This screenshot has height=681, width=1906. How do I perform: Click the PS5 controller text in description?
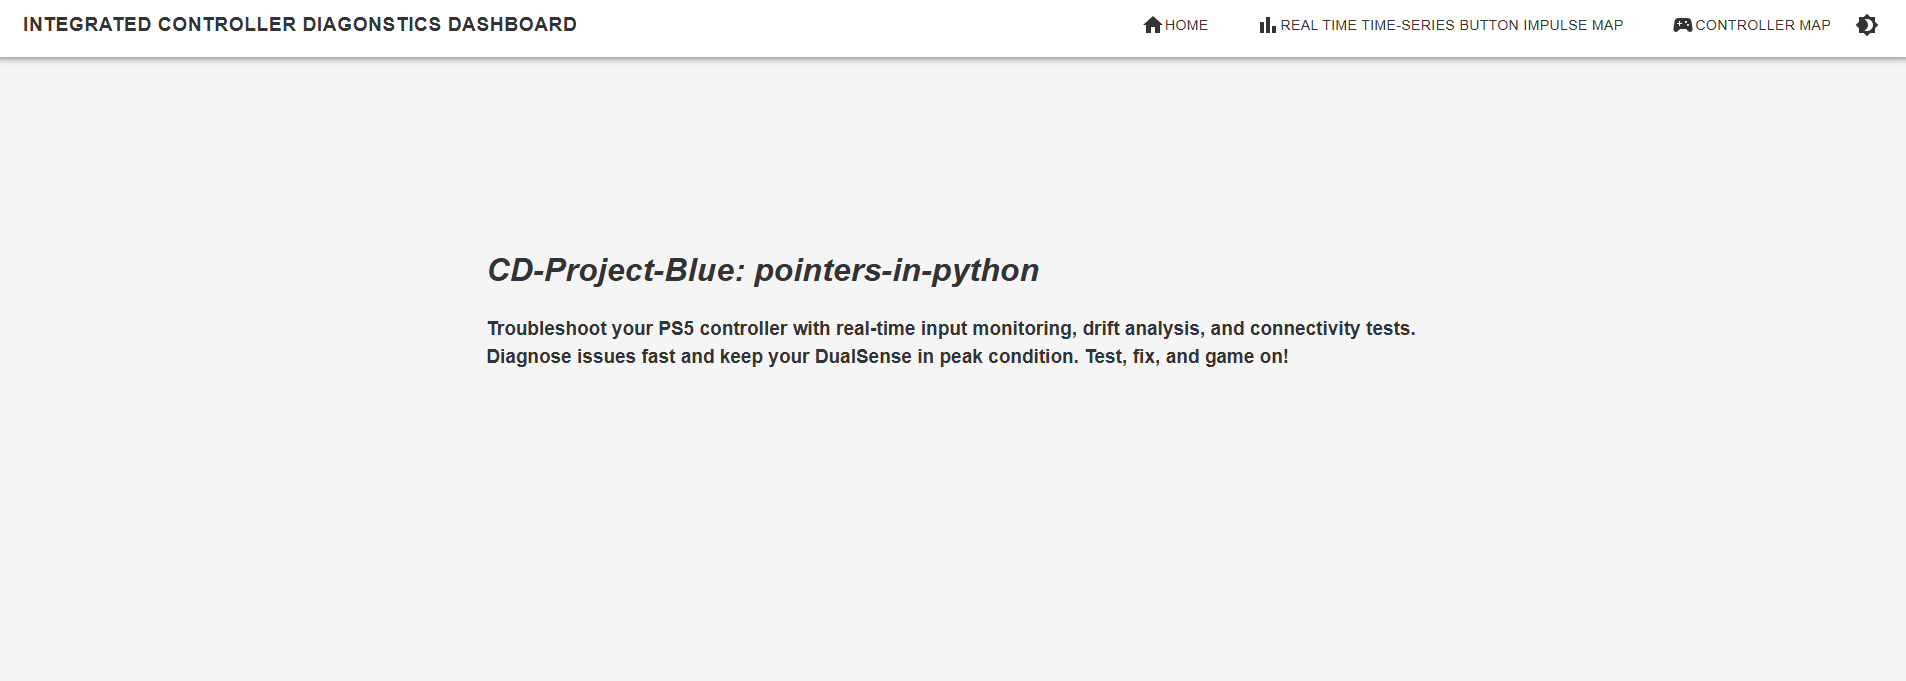pyautogui.click(x=723, y=328)
